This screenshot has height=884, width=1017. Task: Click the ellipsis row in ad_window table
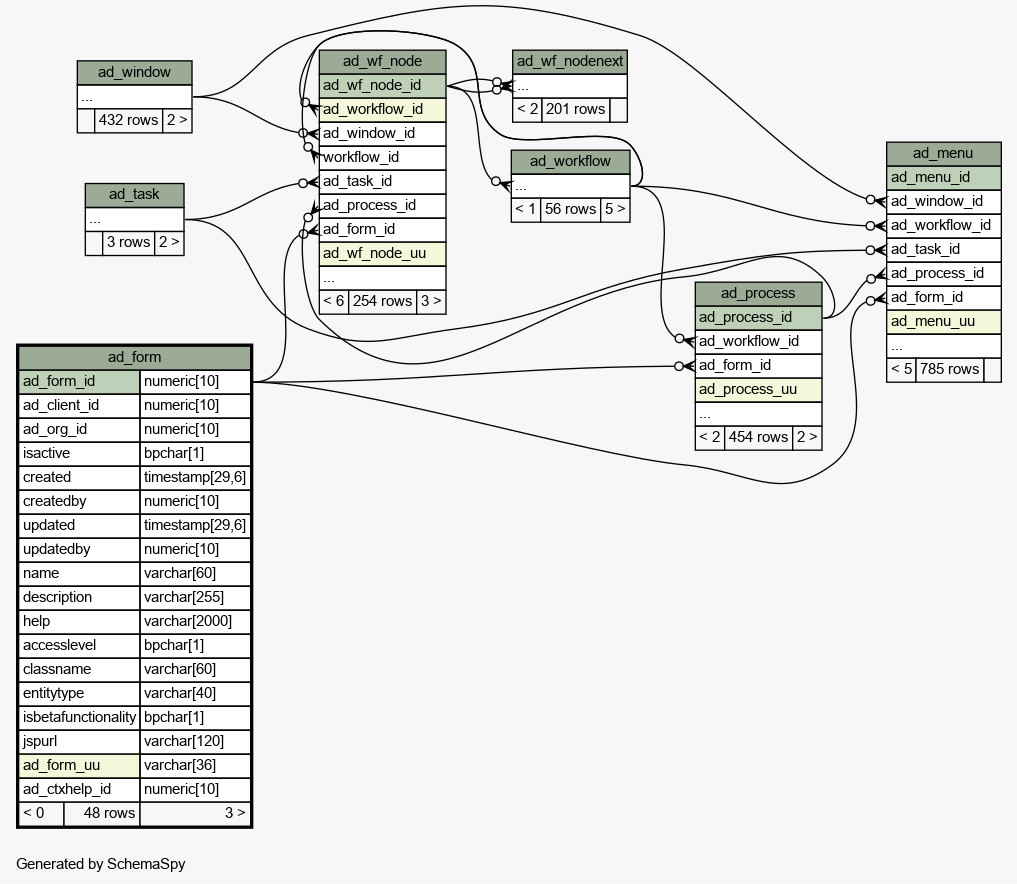click(134, 97)
